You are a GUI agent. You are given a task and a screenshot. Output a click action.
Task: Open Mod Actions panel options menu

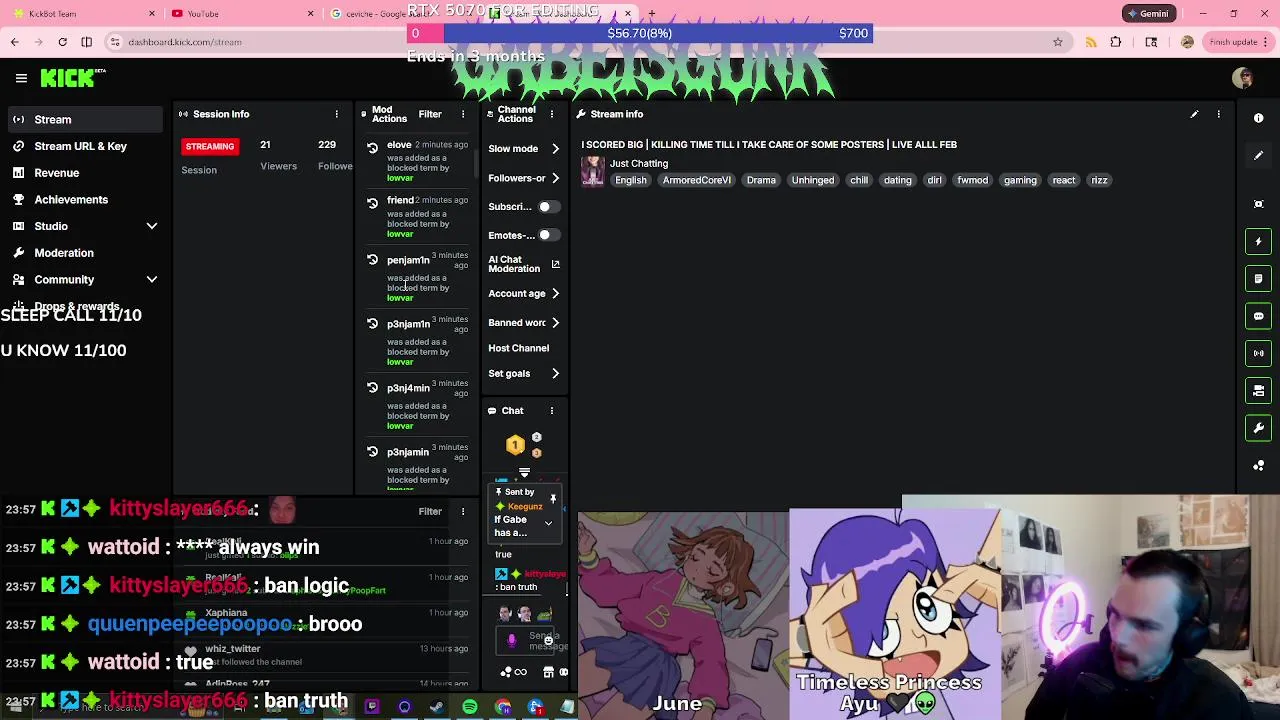click(x=463, y=114)
